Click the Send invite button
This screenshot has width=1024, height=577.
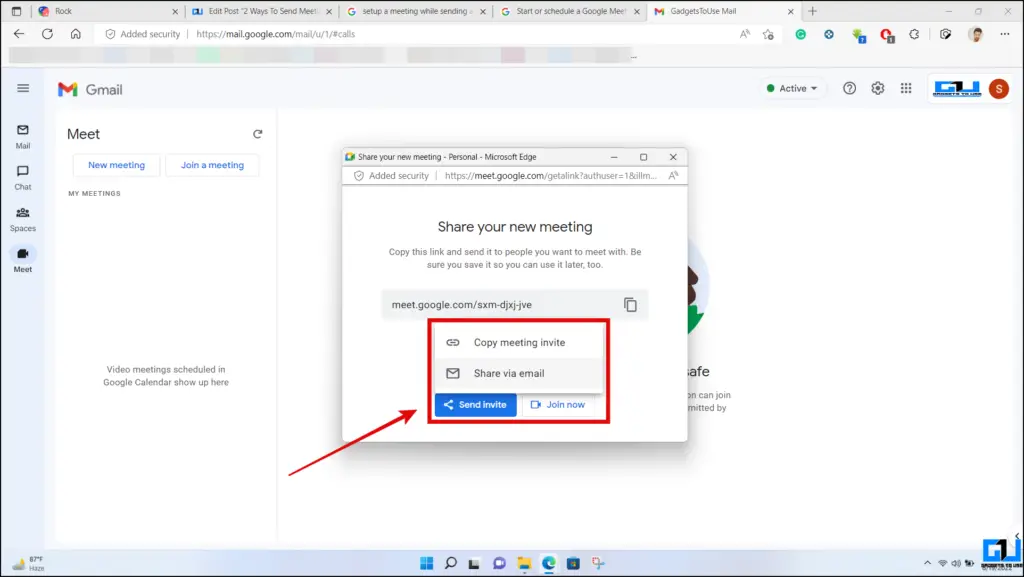475,405
